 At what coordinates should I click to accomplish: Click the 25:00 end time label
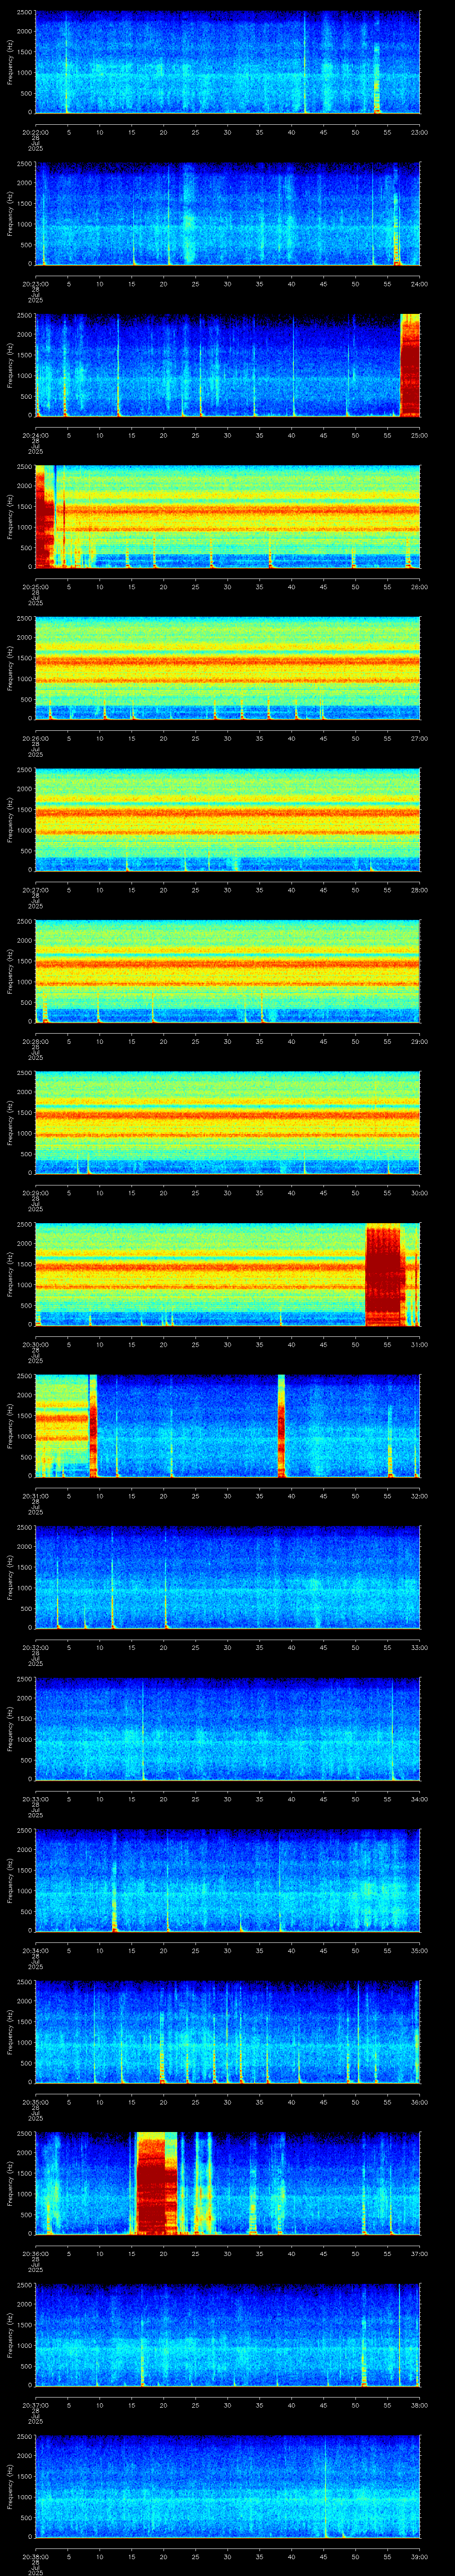tap(419, 435)
